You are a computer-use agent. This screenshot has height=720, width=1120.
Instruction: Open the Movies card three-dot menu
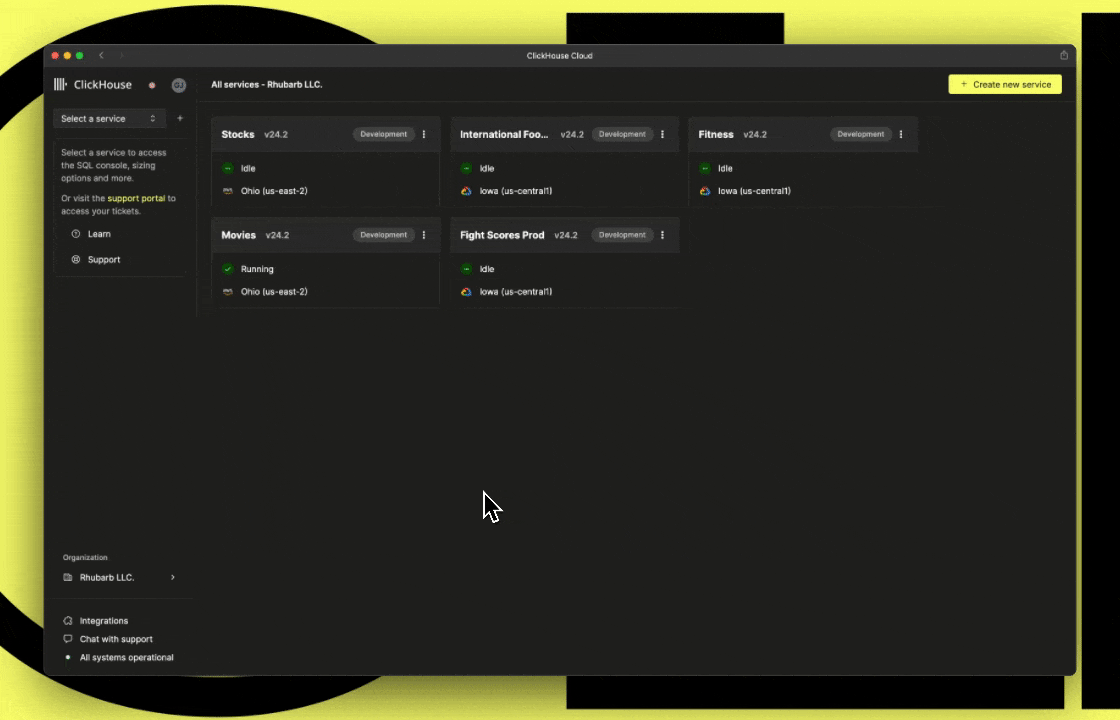[x=423, y=234]
